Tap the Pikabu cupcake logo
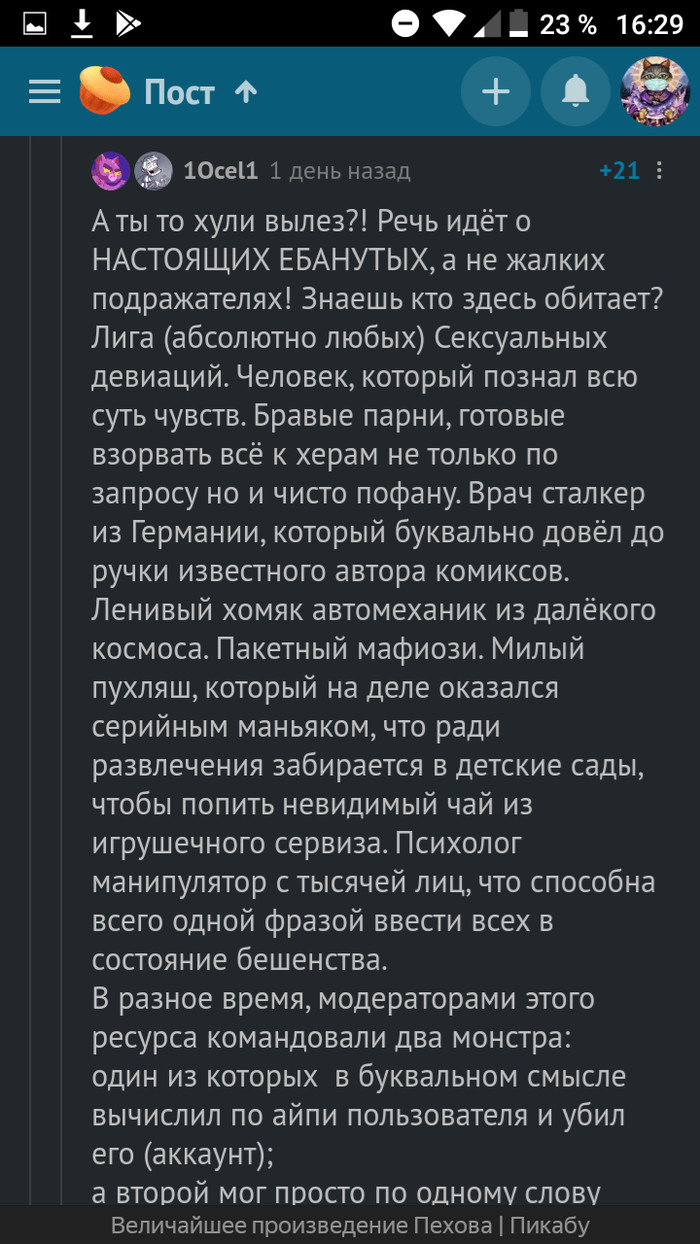The height and width of the screenshot is (1244, 700). pos(105,92)
